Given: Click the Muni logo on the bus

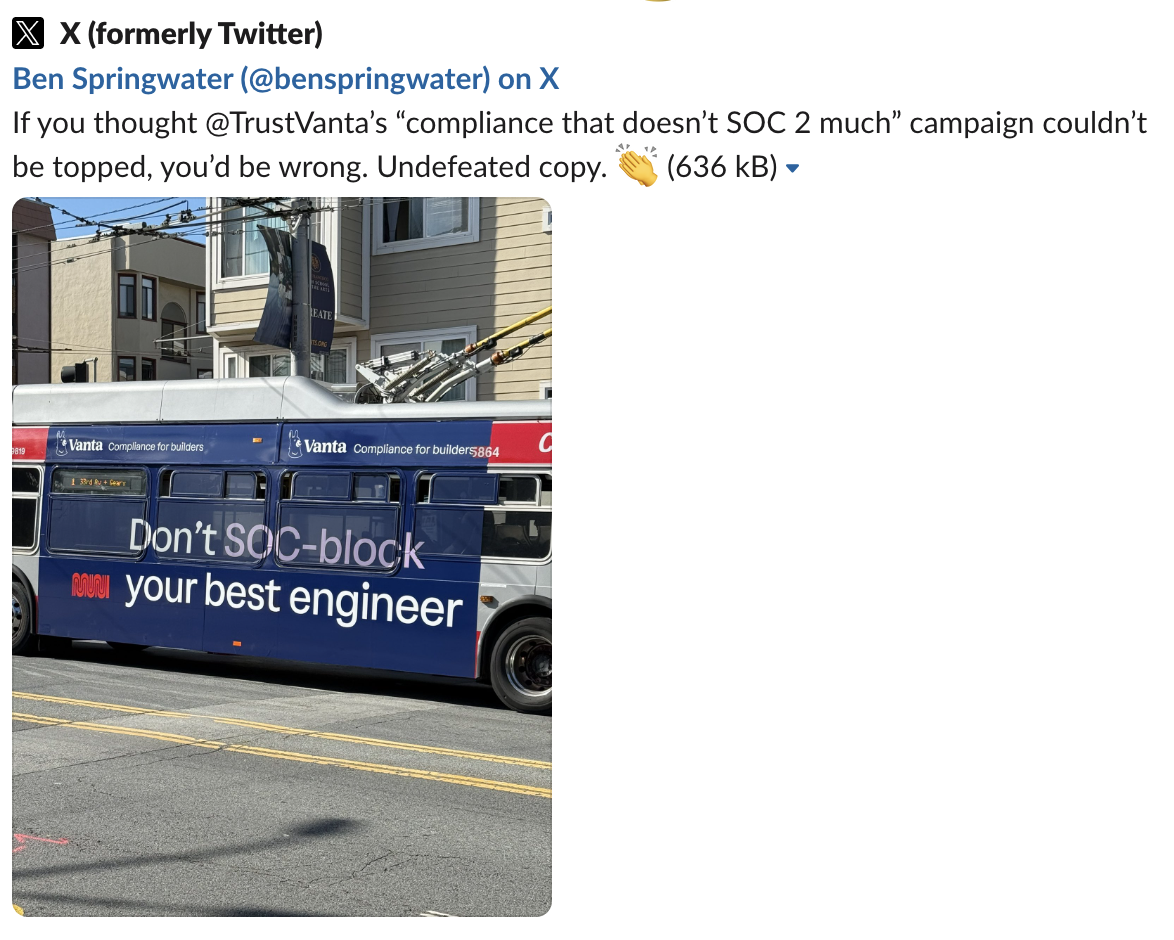Looking at the screenshot, I should point(91,585).
